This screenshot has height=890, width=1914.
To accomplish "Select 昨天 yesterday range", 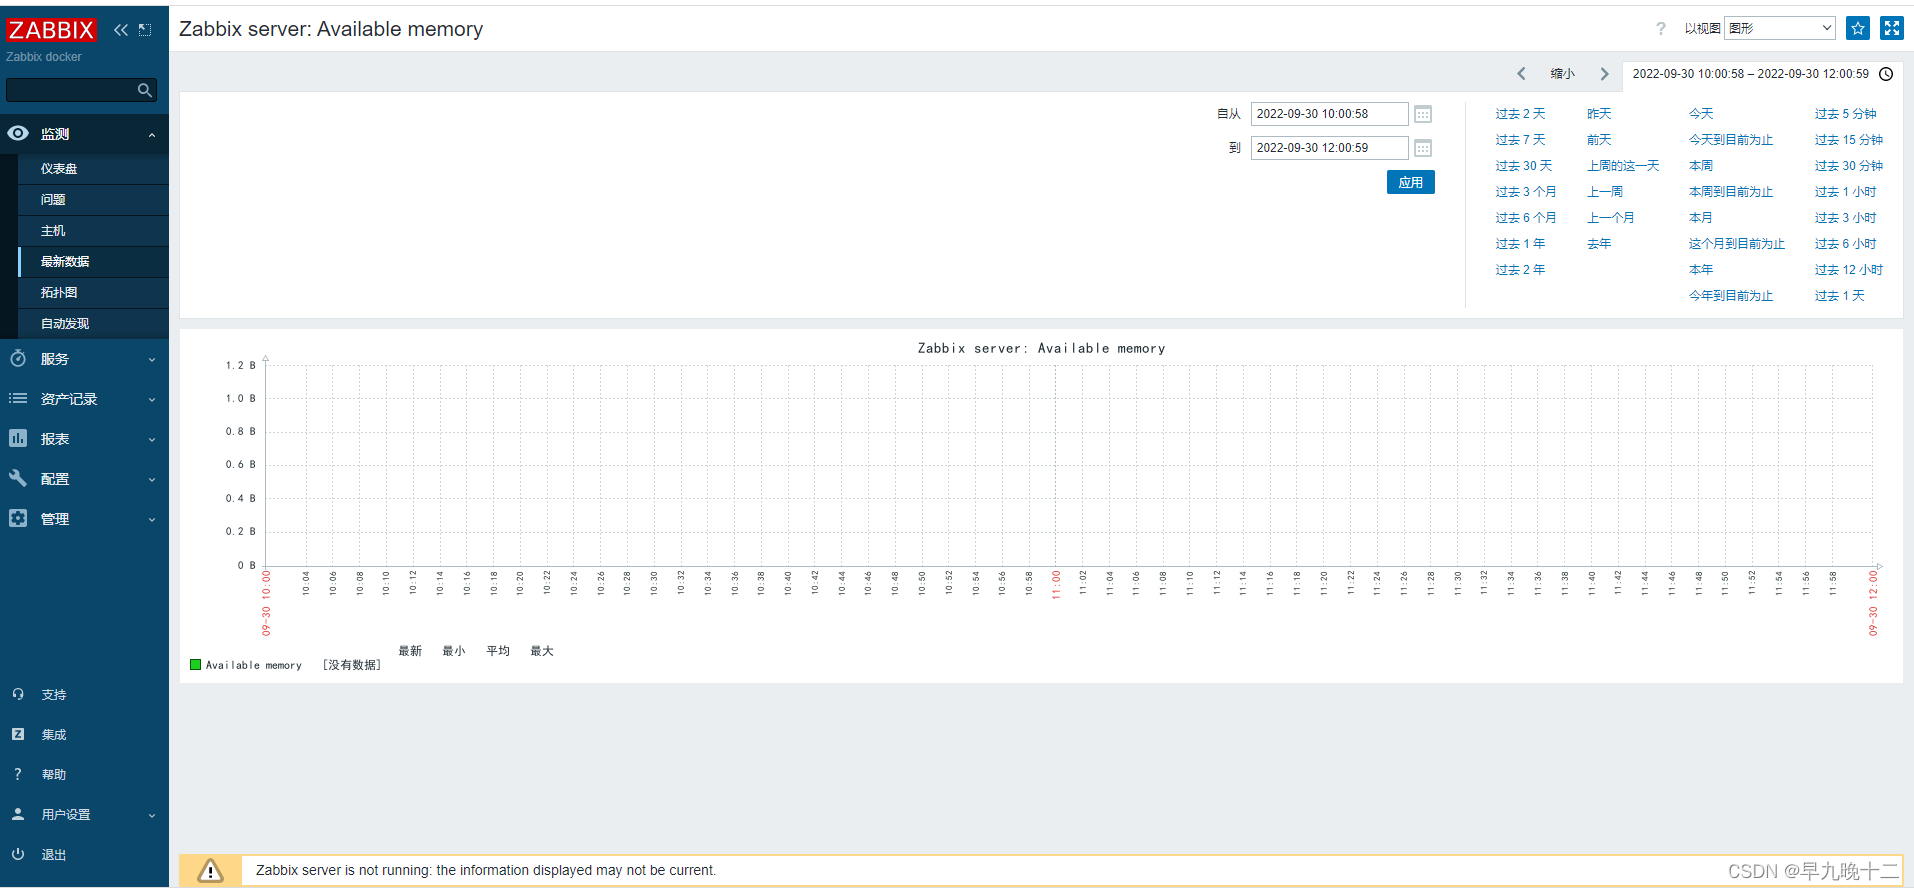I will pyautogui.click(x=1599, y=114).
